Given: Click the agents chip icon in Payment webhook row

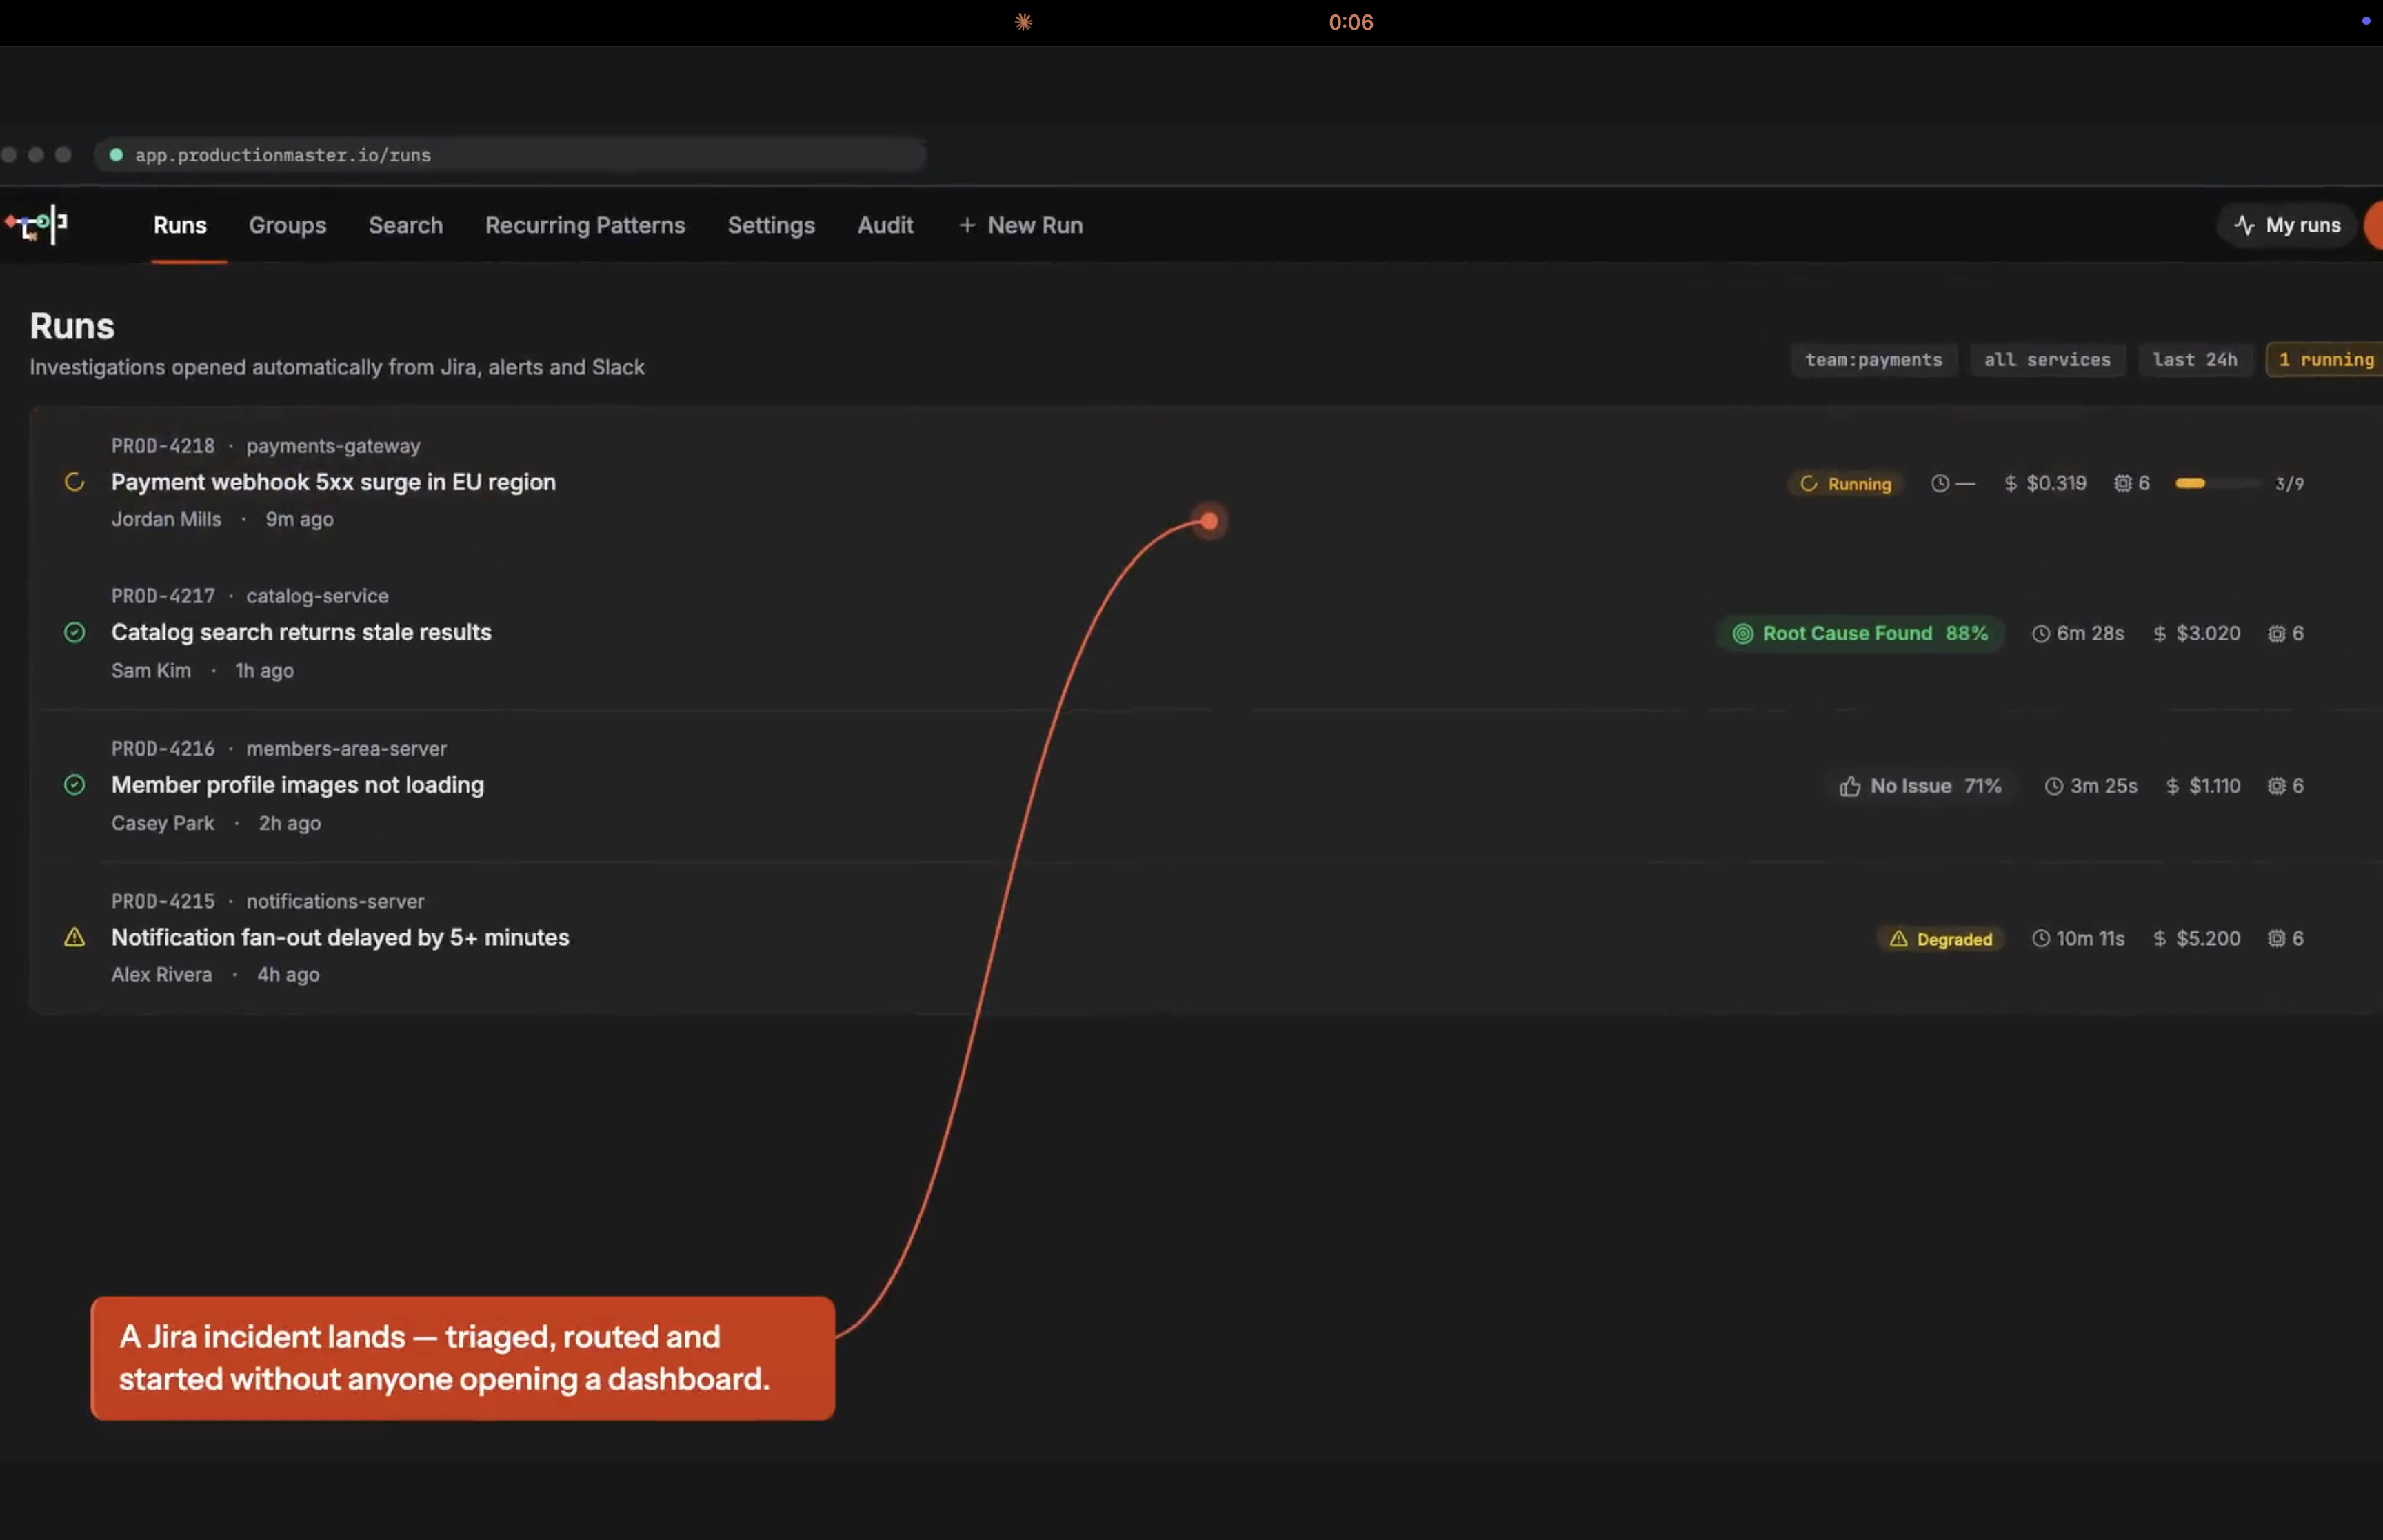Looking at the screenshot, I should click(2122, 484).
